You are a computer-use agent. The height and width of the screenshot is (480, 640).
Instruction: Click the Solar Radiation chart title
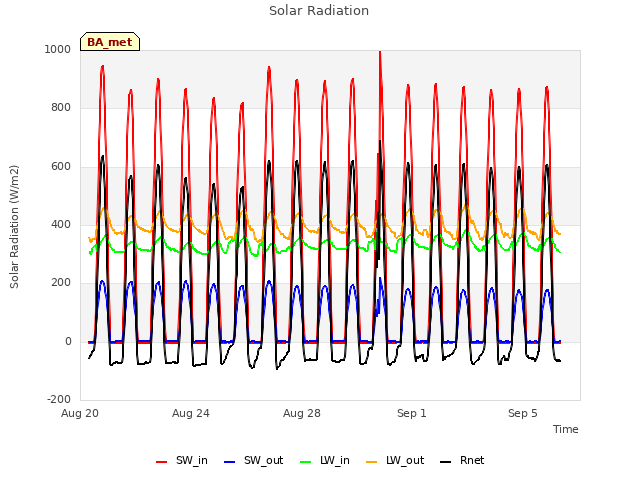coord(319,11)
